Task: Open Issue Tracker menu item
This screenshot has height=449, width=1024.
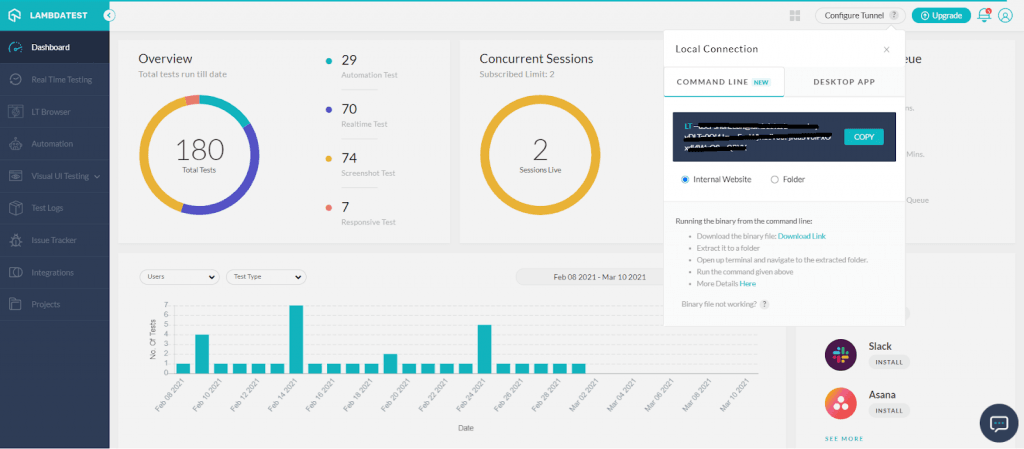Action: click(55, 240)
